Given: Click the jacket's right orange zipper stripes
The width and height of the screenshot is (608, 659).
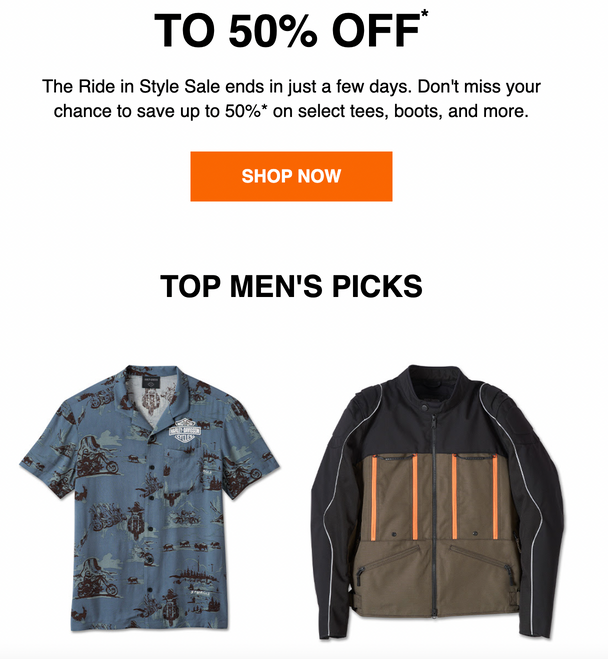Looking at the screenshot, I should [475, 497].
